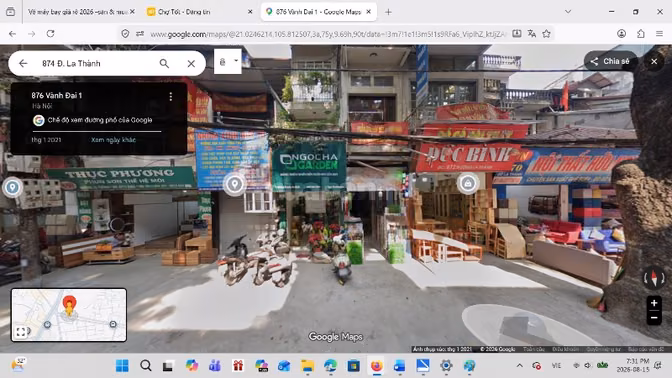Click the search magnifier in Maps box
Viewport: 672px width, 378px height.
pyautogui.click(x=164, y=63)
